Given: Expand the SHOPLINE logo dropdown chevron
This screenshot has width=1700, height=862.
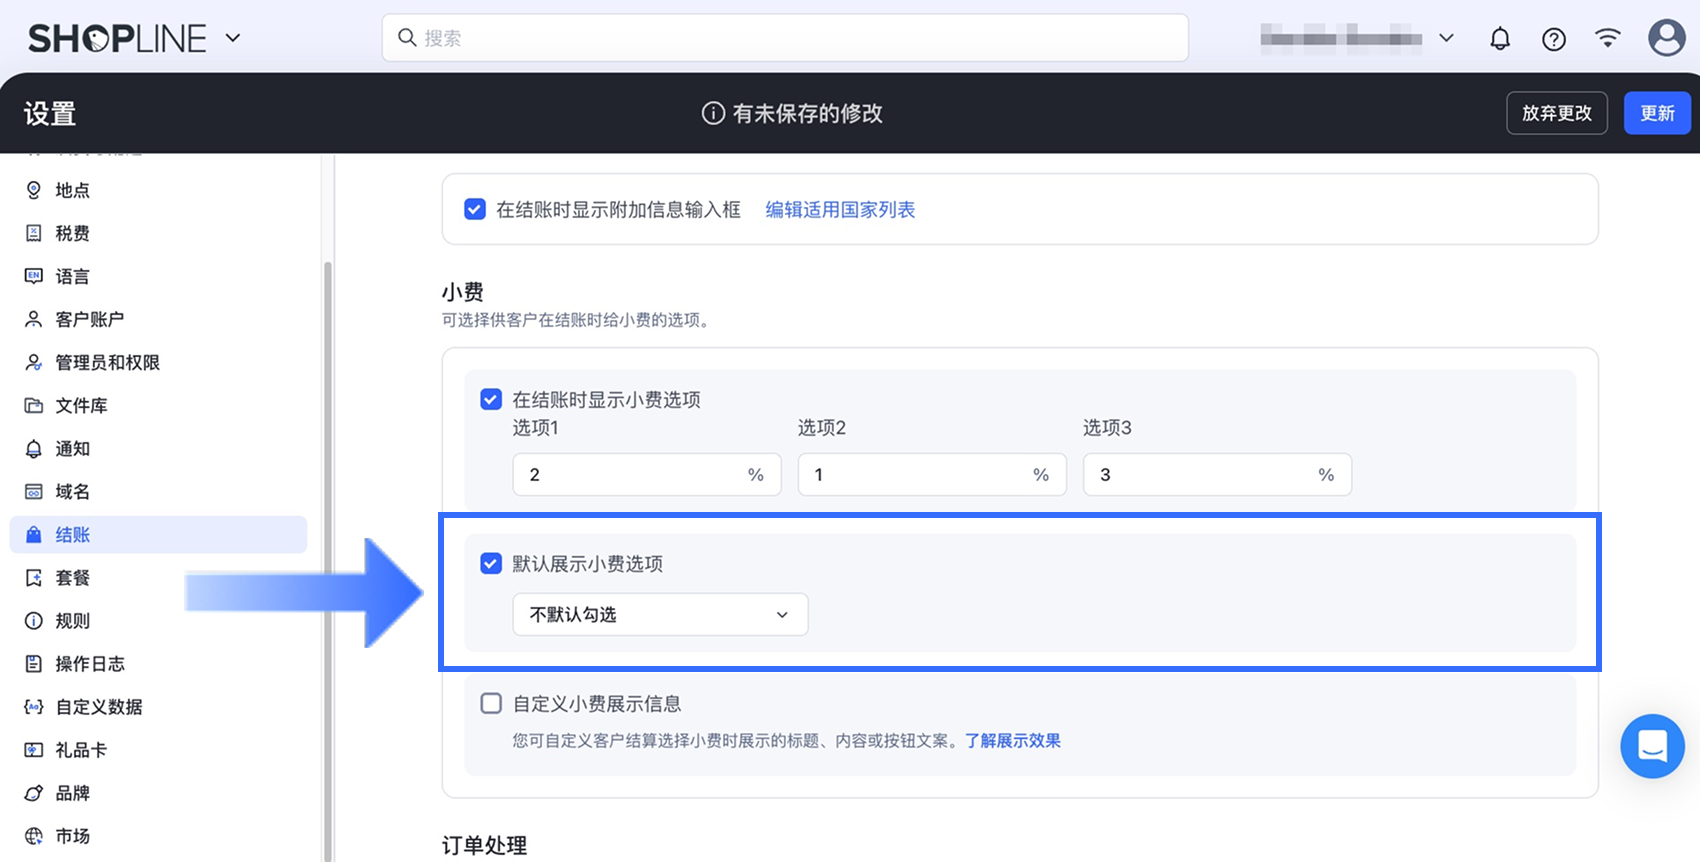Looking at the screenshot, I should pyautogui.click(x=233, y=38).
